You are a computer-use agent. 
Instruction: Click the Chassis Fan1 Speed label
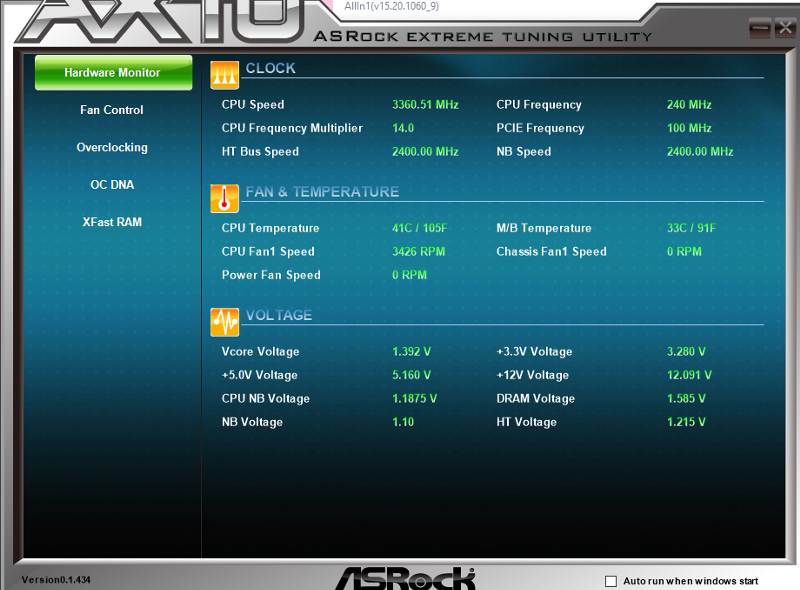pyautogui.click(x=552, y=252)
